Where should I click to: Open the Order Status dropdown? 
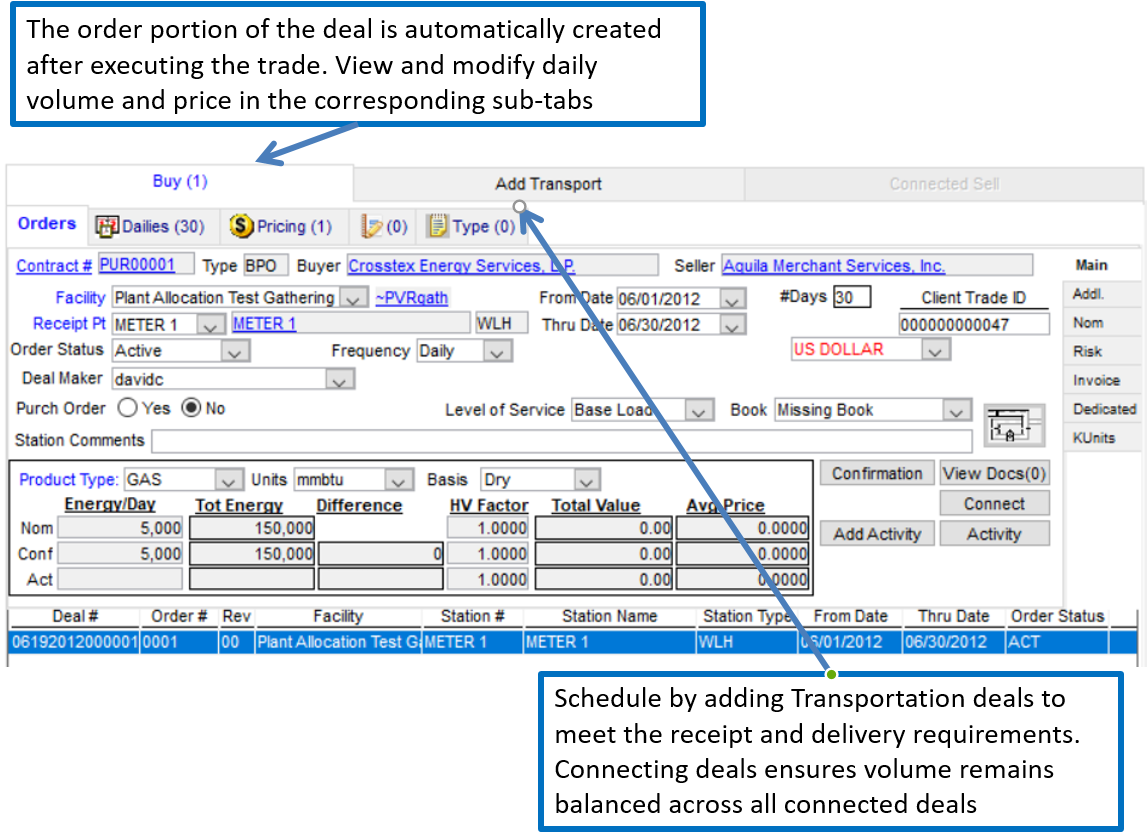pos(235,352)
